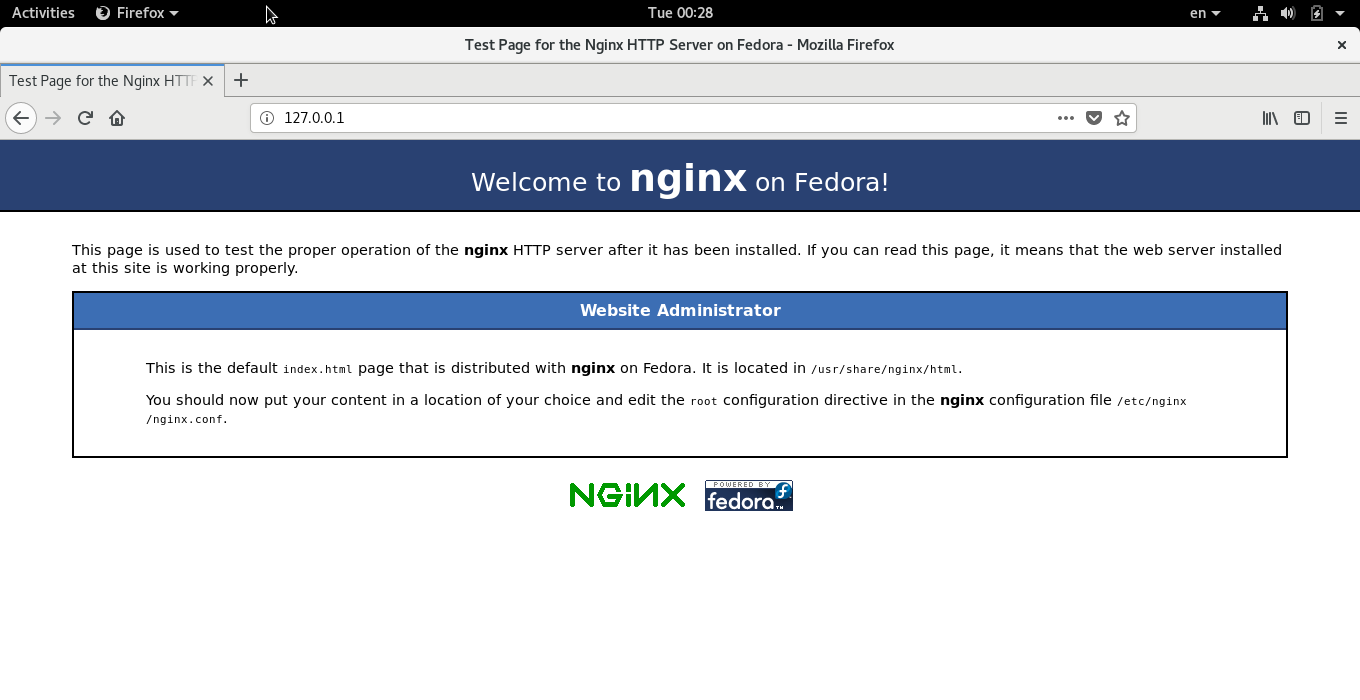Reload the current page
This screenshot has width=1360, height=700.
tap(85, 118)
